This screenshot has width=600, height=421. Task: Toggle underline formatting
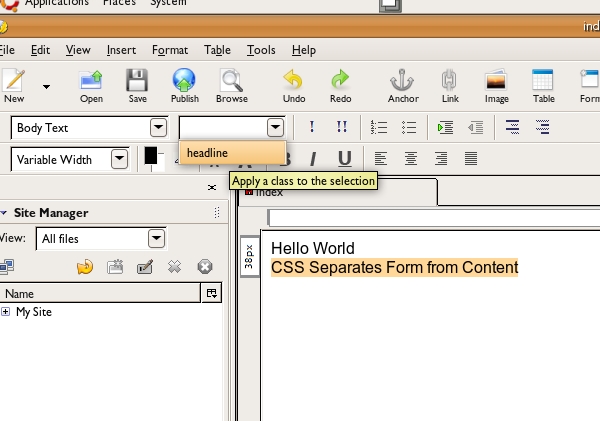[344, 158]
